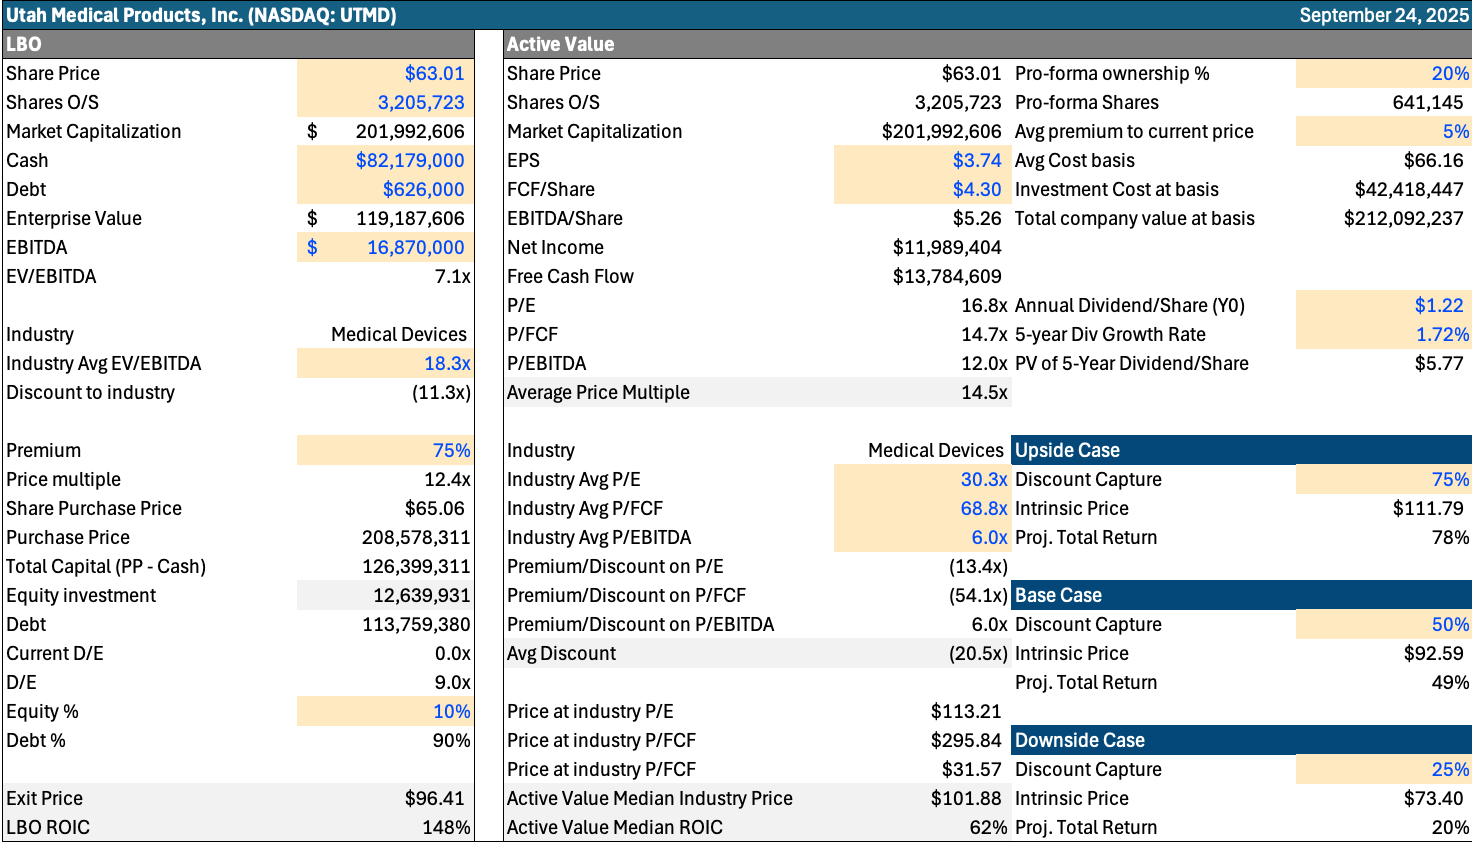Select the "Upside Case" header cell
The height and width of the screenshot is (845, 1472).
(x=1241, y=450)
